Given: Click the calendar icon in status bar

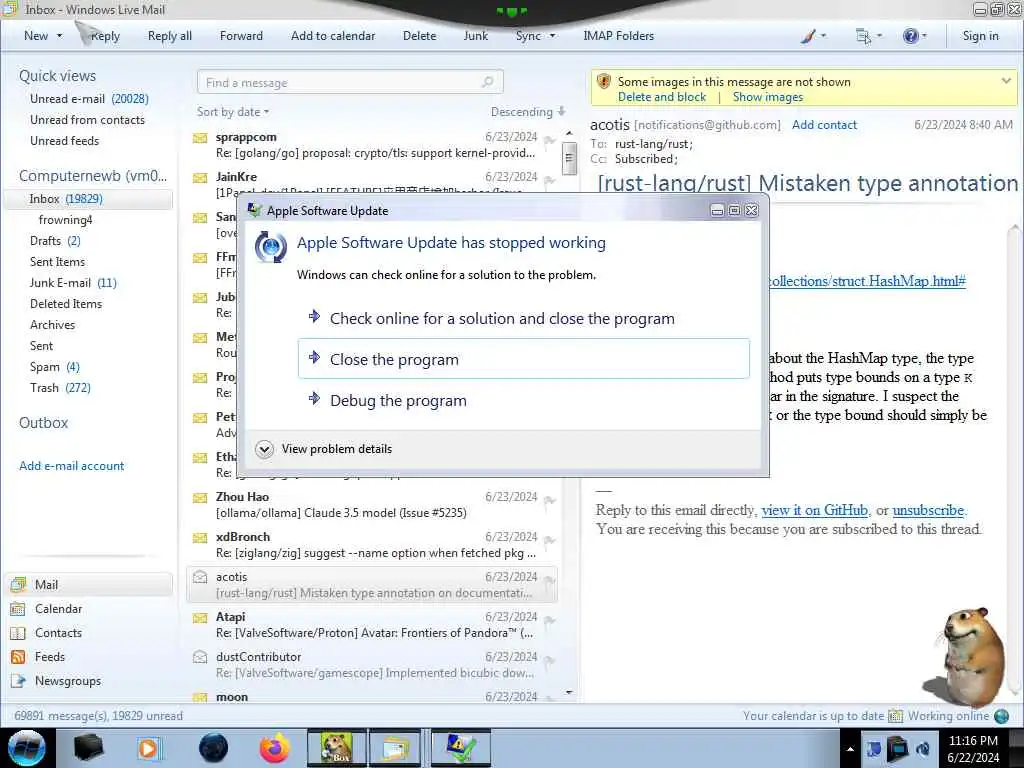Looking at the screenshot, I should pyautogui.click(x=895, y=716).
